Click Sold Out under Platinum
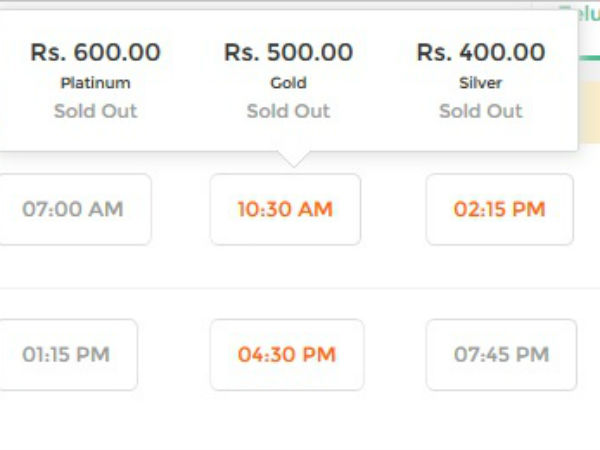The height and width of the screenshot is (450, 600). point(95,111)
